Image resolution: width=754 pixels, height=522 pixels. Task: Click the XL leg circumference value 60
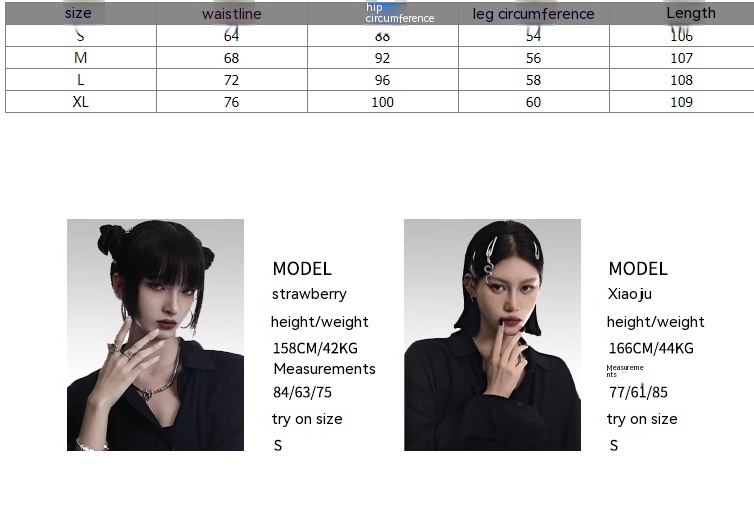click(x=533, y=102)
